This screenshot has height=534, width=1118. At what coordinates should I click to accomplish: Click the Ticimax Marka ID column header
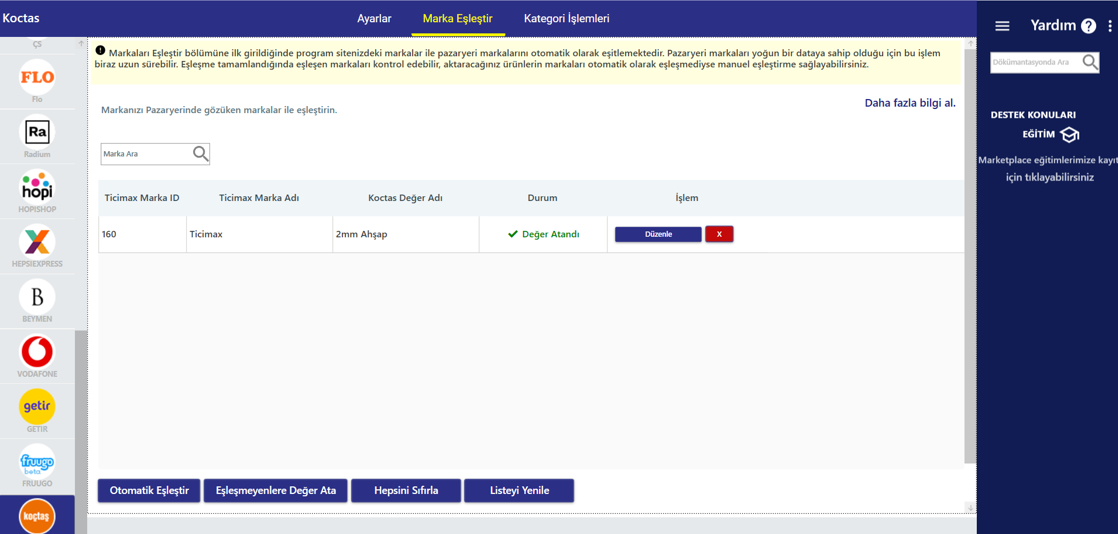pos(142,197)
